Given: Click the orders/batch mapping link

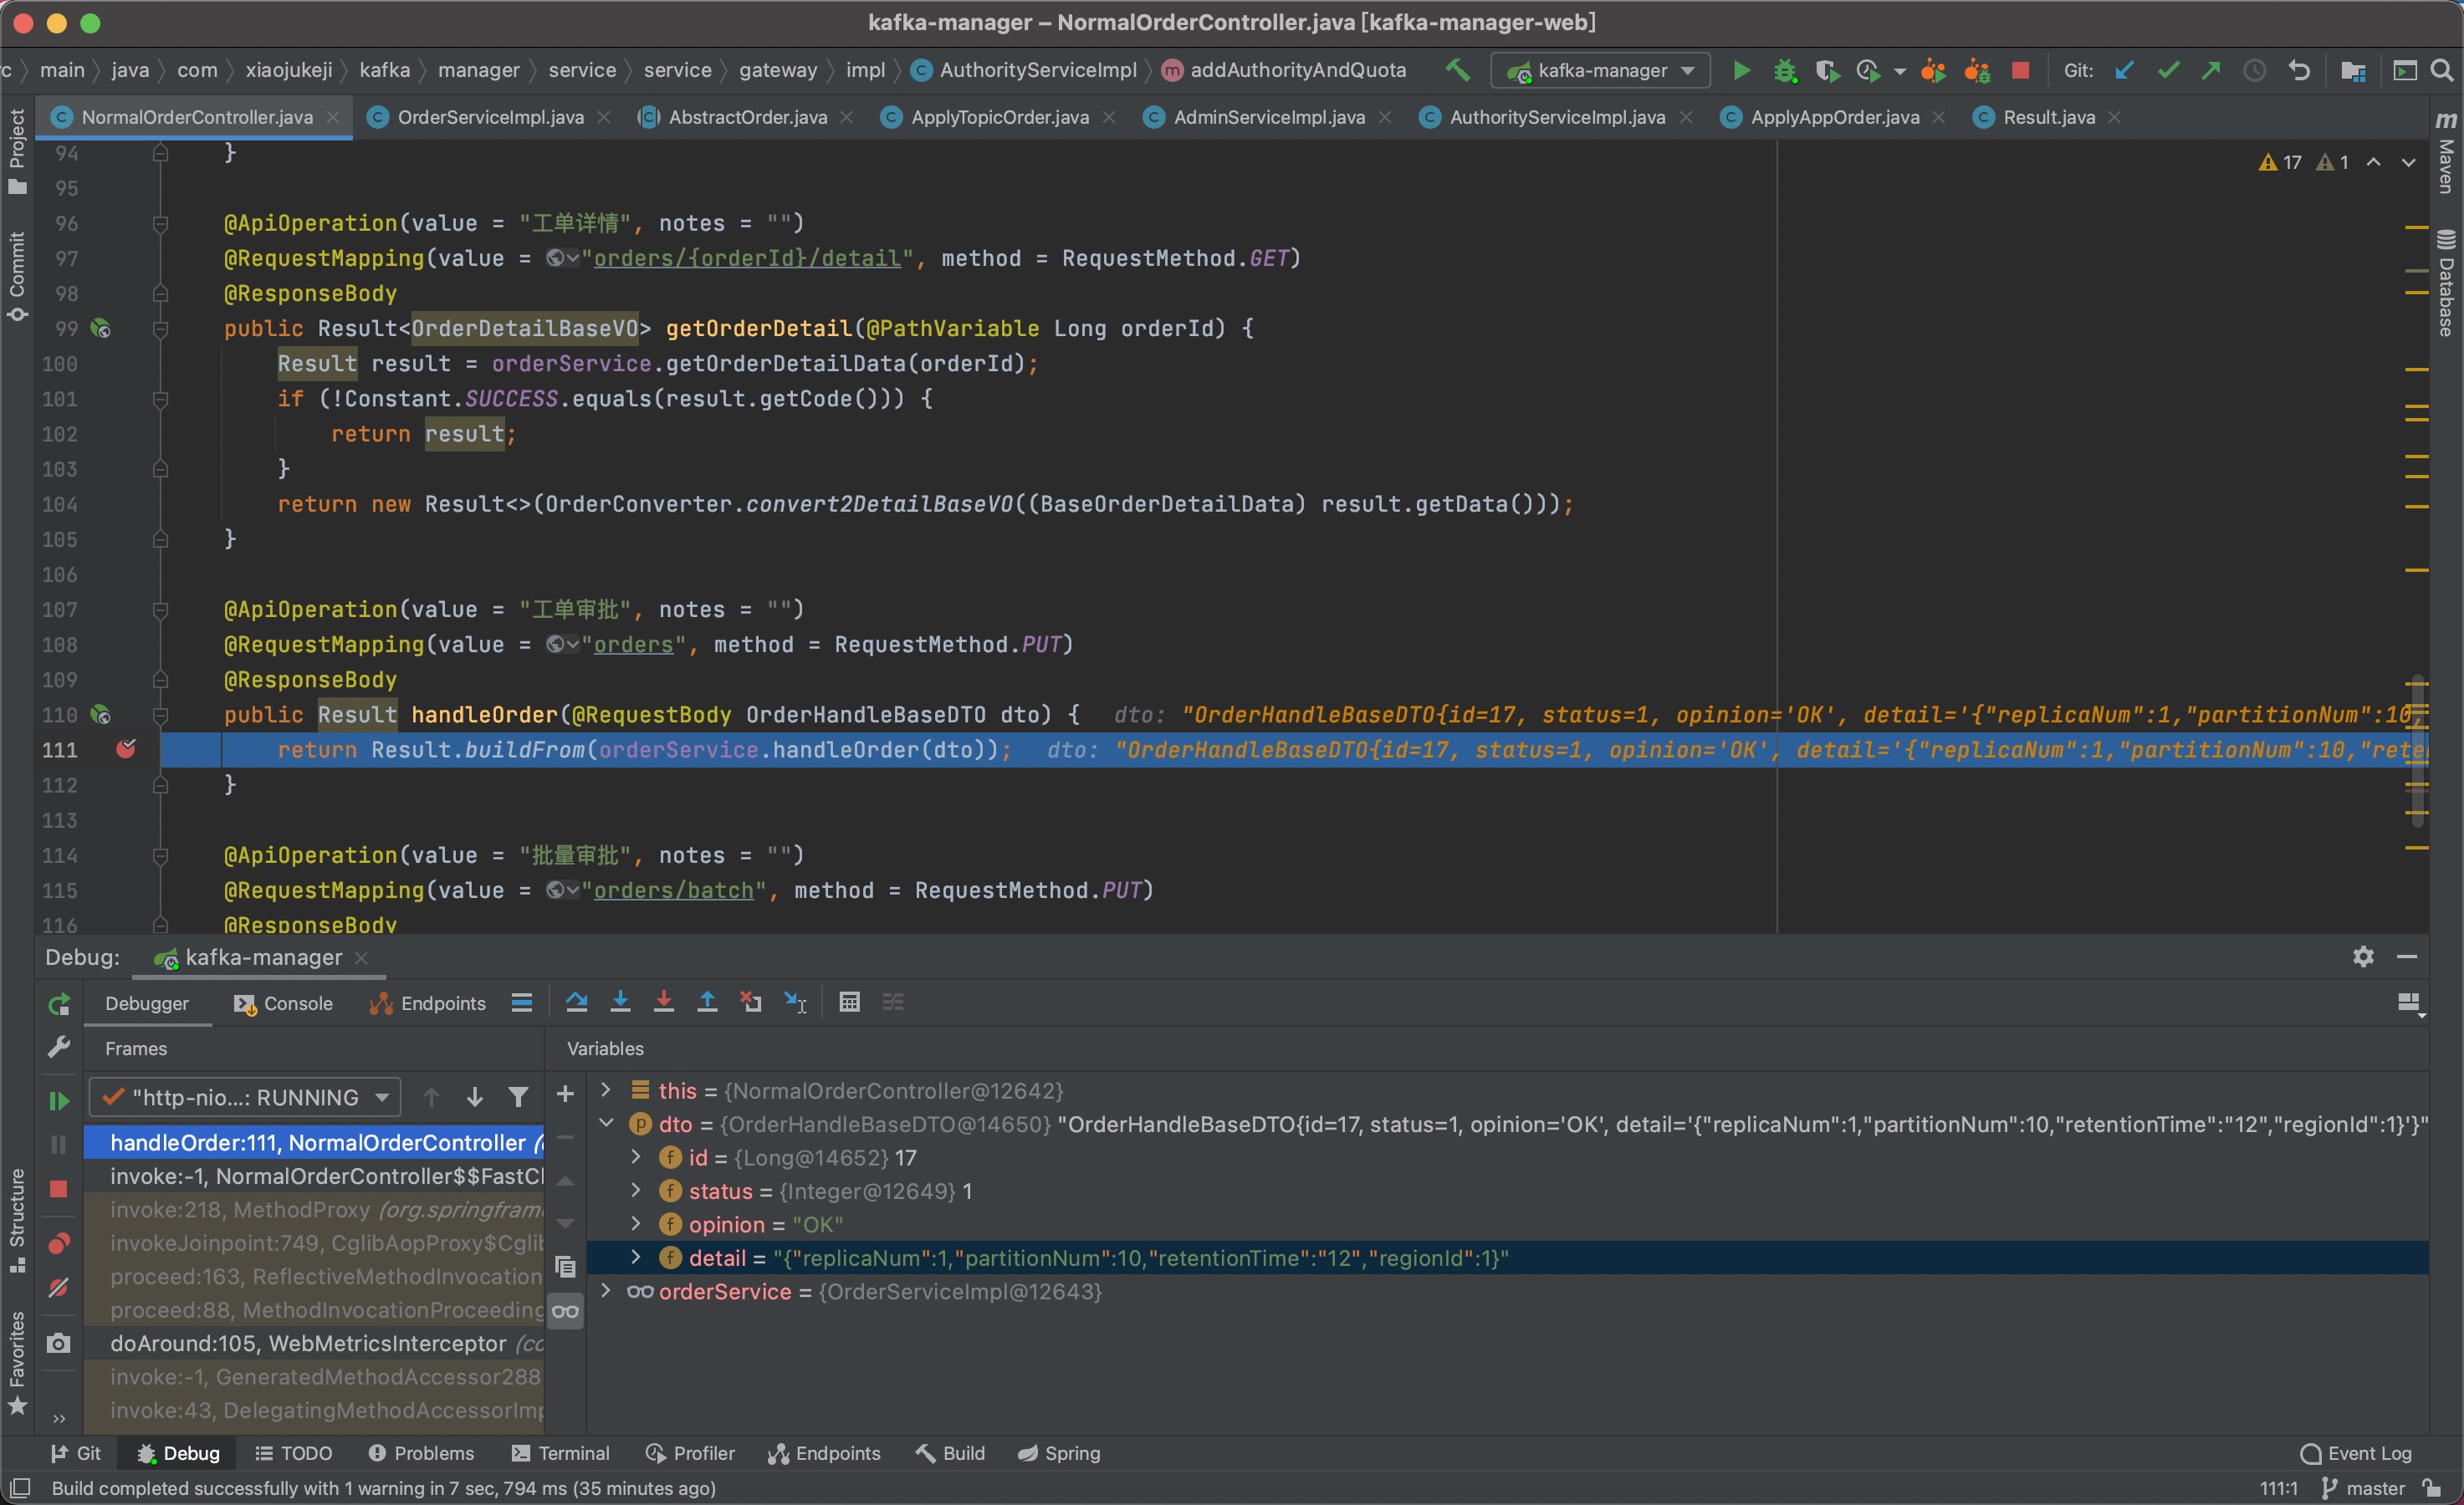Looking at the screenshot, I should pos(673,890).
